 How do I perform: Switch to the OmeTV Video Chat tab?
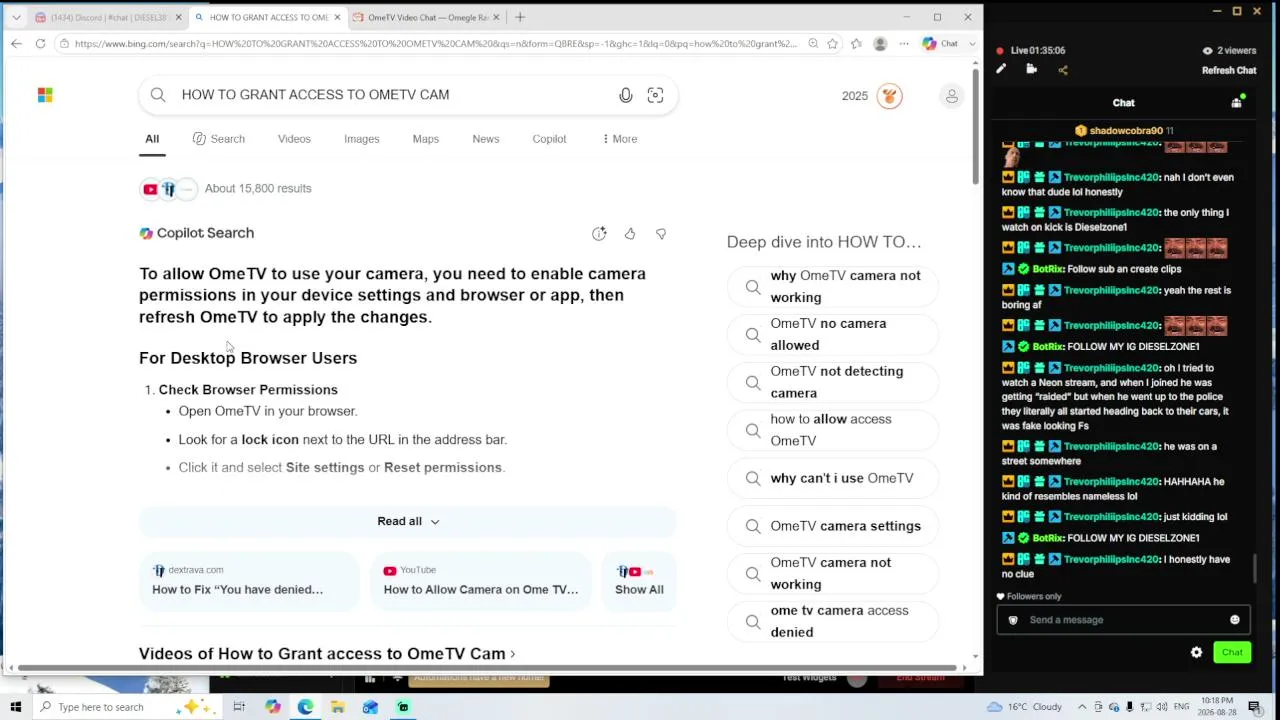point(426,17)
